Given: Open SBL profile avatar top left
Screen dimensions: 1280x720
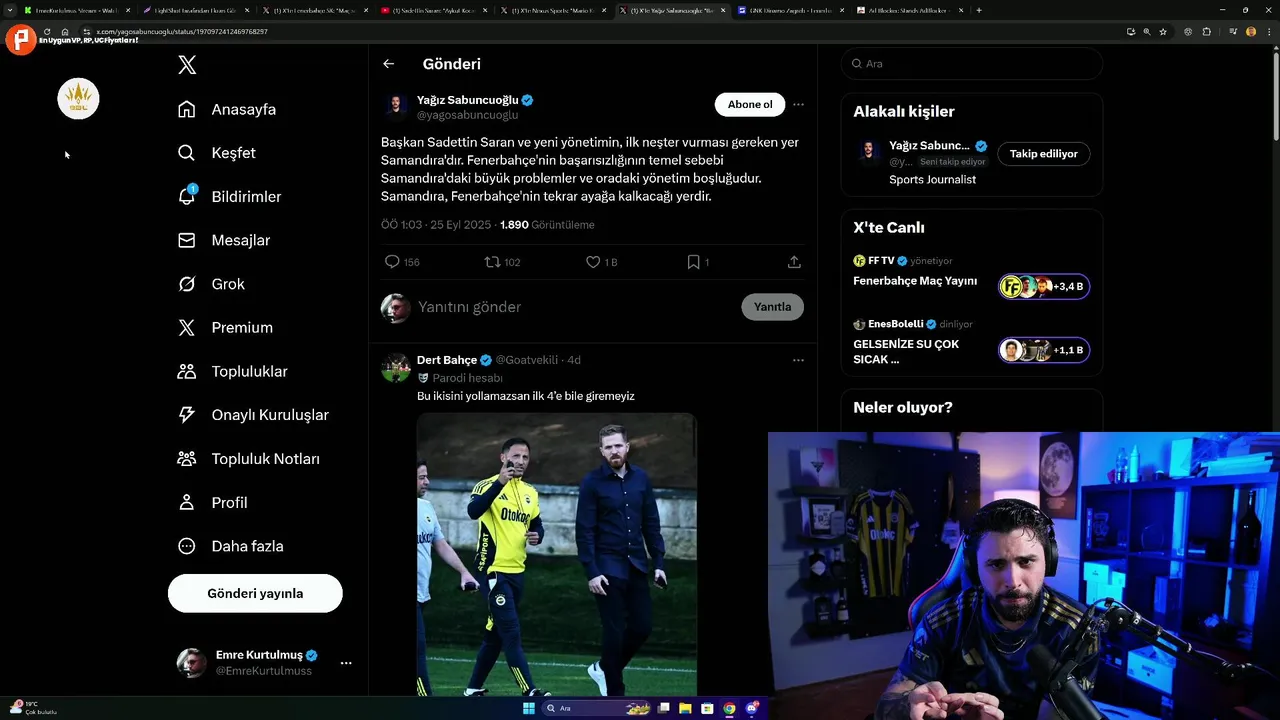Looking at the screenshot, I should pyautogui.click(x=78, y=98).
